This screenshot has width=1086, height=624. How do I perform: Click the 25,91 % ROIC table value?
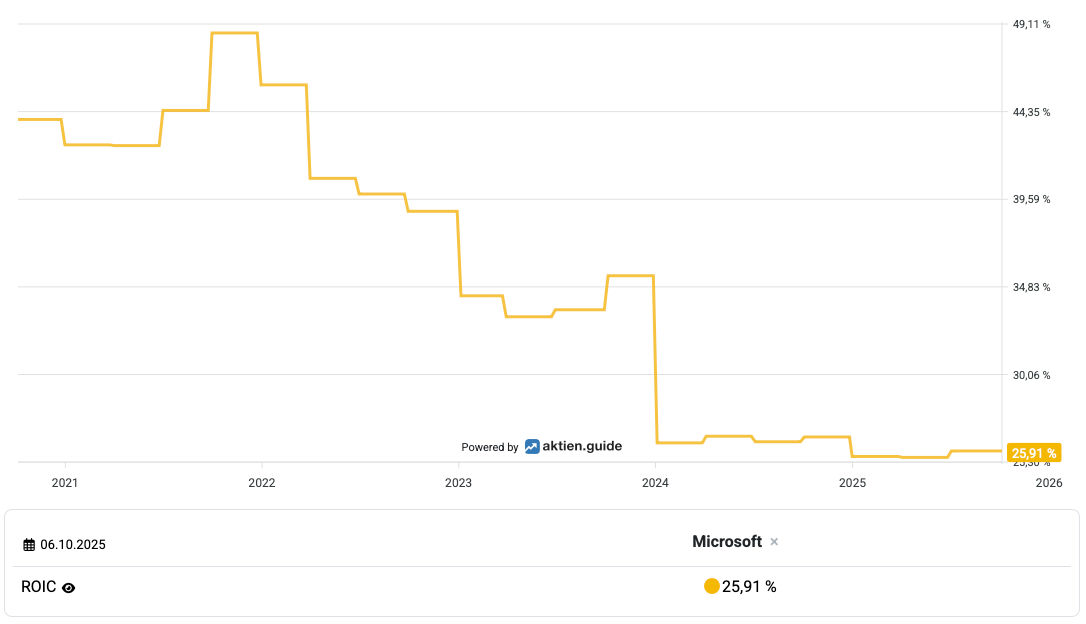tap(749, 587)
